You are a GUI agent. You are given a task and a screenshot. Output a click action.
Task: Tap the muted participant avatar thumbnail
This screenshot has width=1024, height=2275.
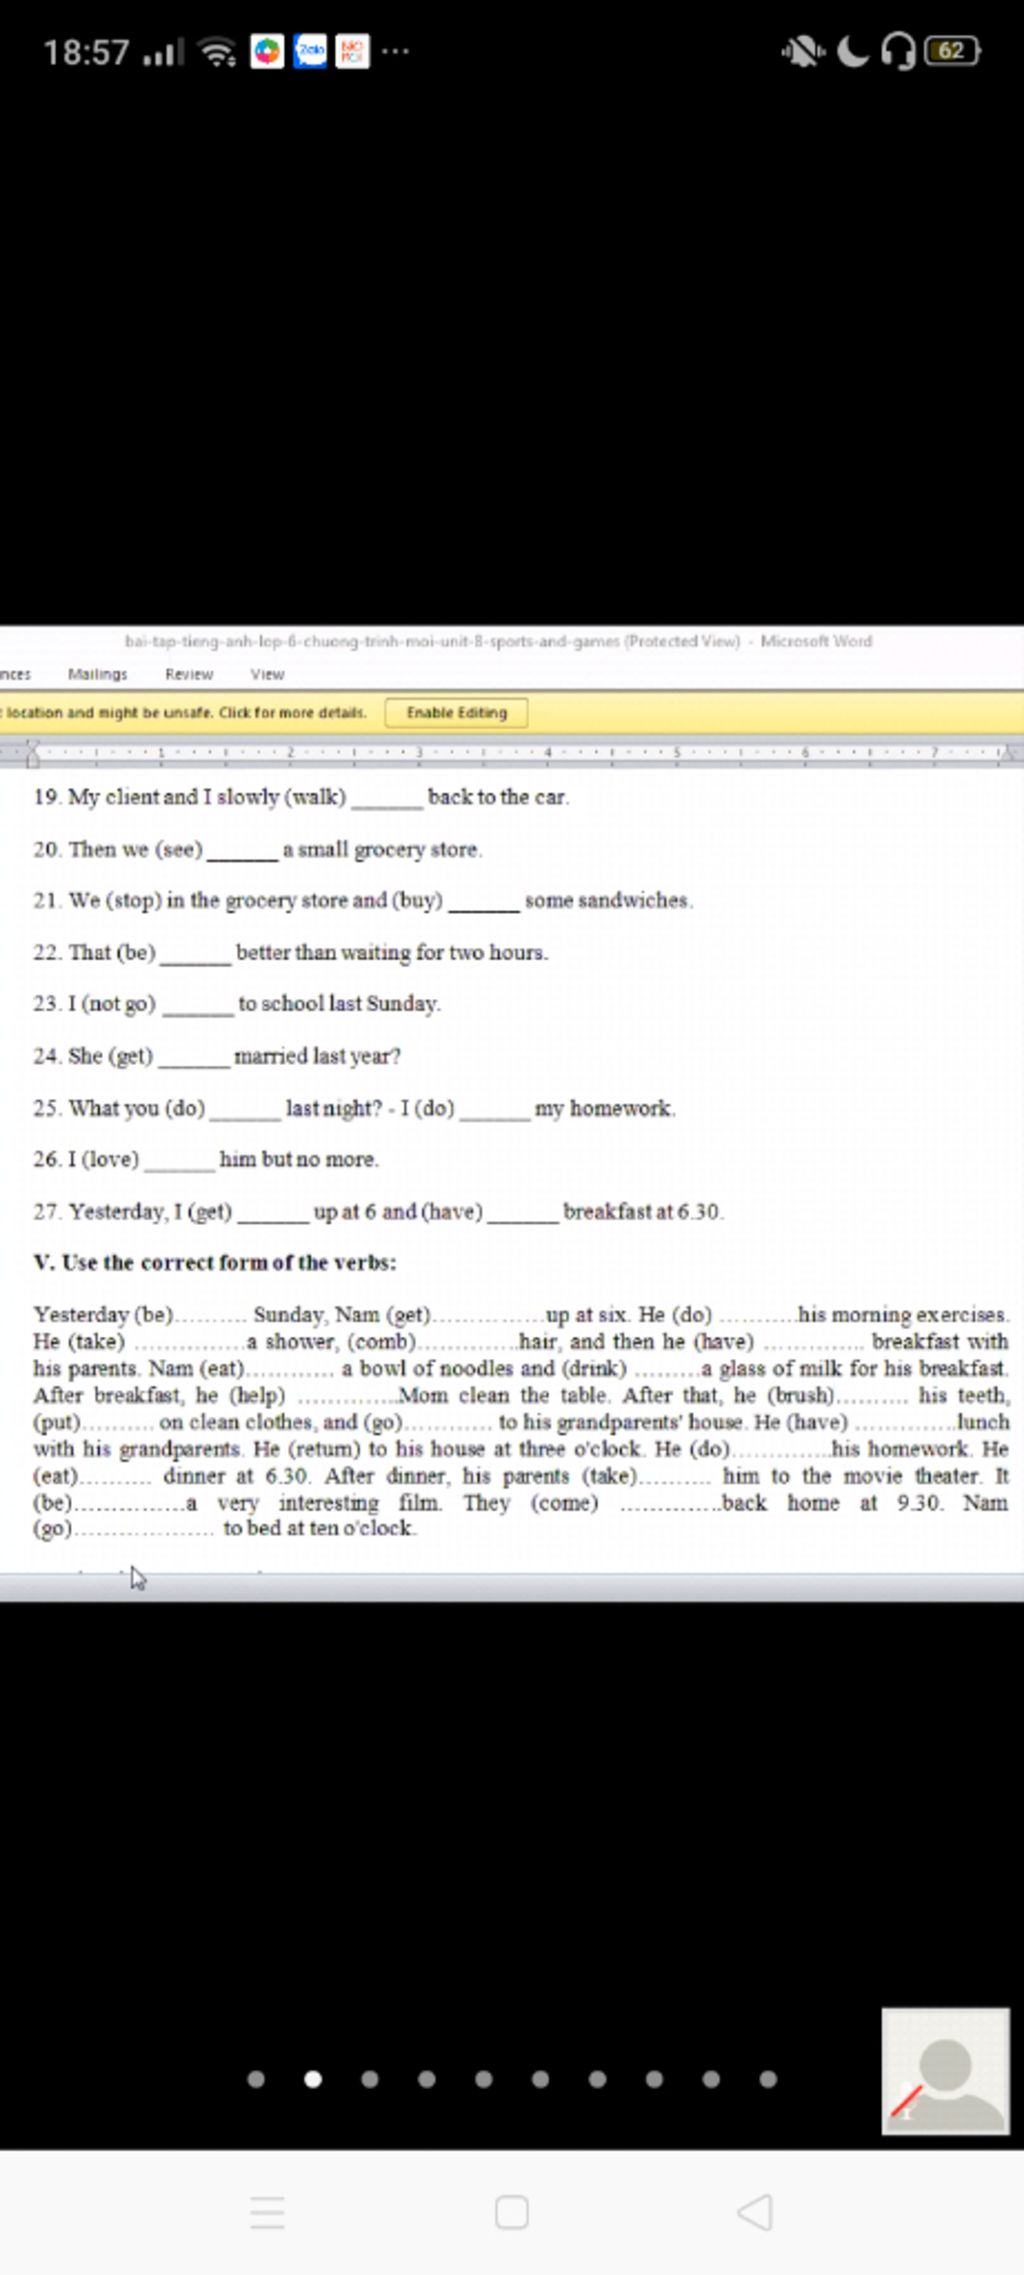945,2071
